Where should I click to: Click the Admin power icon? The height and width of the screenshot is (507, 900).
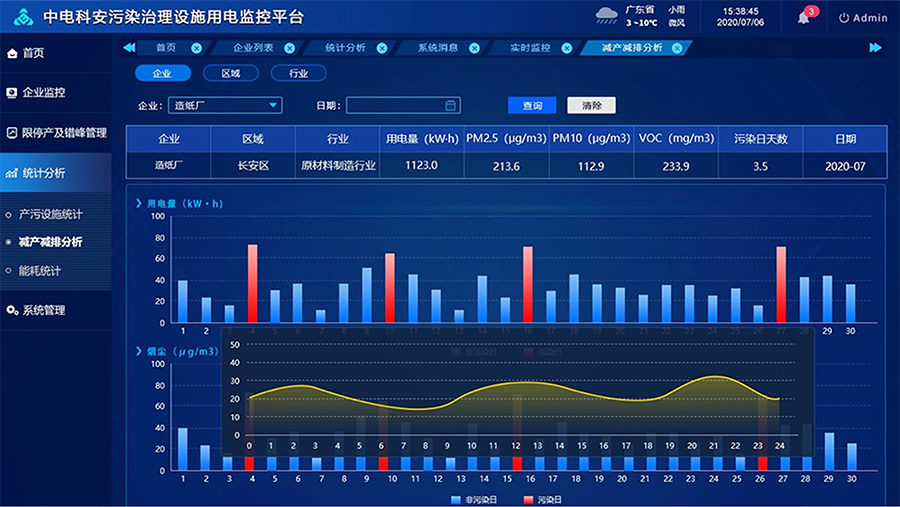pos(844,18)
